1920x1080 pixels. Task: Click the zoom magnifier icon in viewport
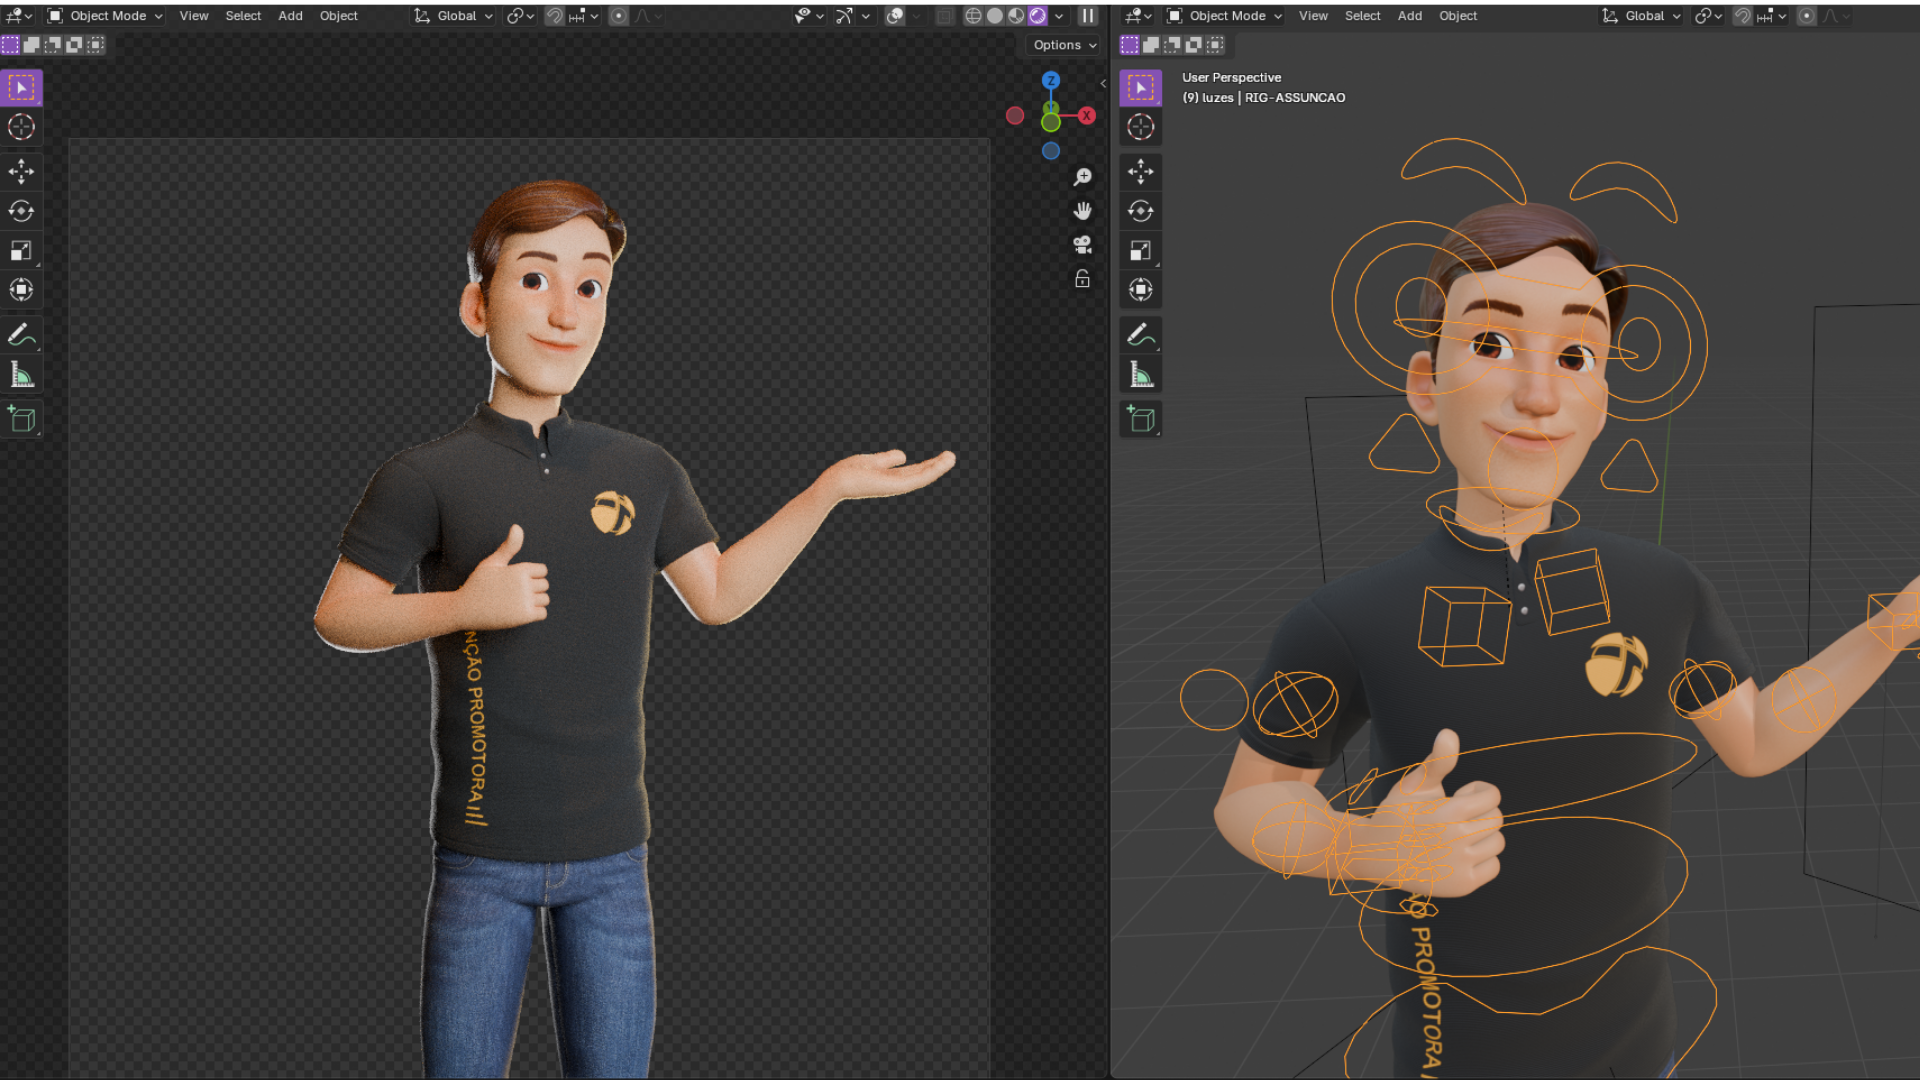click(1082, 177)
